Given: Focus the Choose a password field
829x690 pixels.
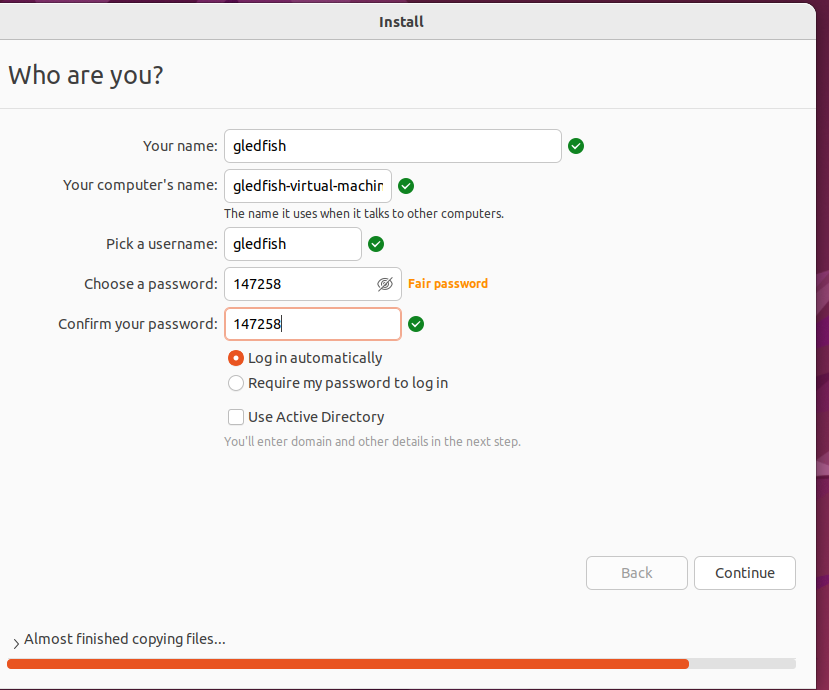Looking at the screenshot, I should pyautogui.click(x=300, y=284).
